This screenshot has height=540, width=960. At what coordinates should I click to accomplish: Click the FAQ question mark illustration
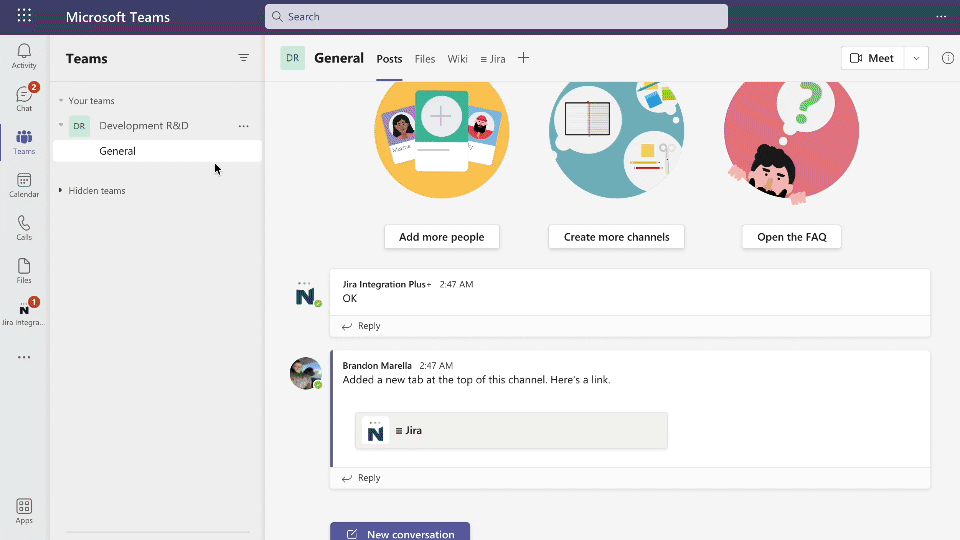(x=792, y=142)
